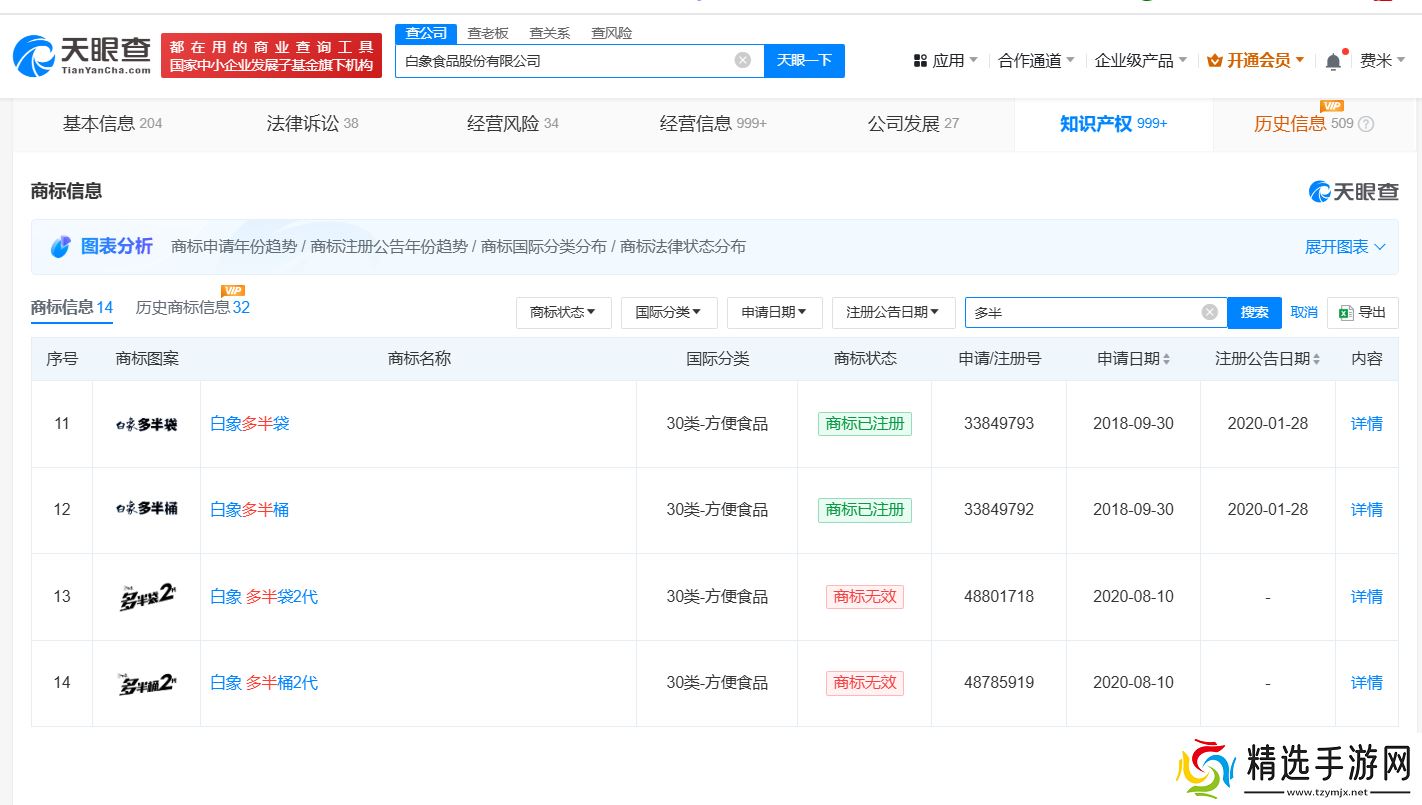Sort by 注册公告日期 column arrows

[1316, 359]
